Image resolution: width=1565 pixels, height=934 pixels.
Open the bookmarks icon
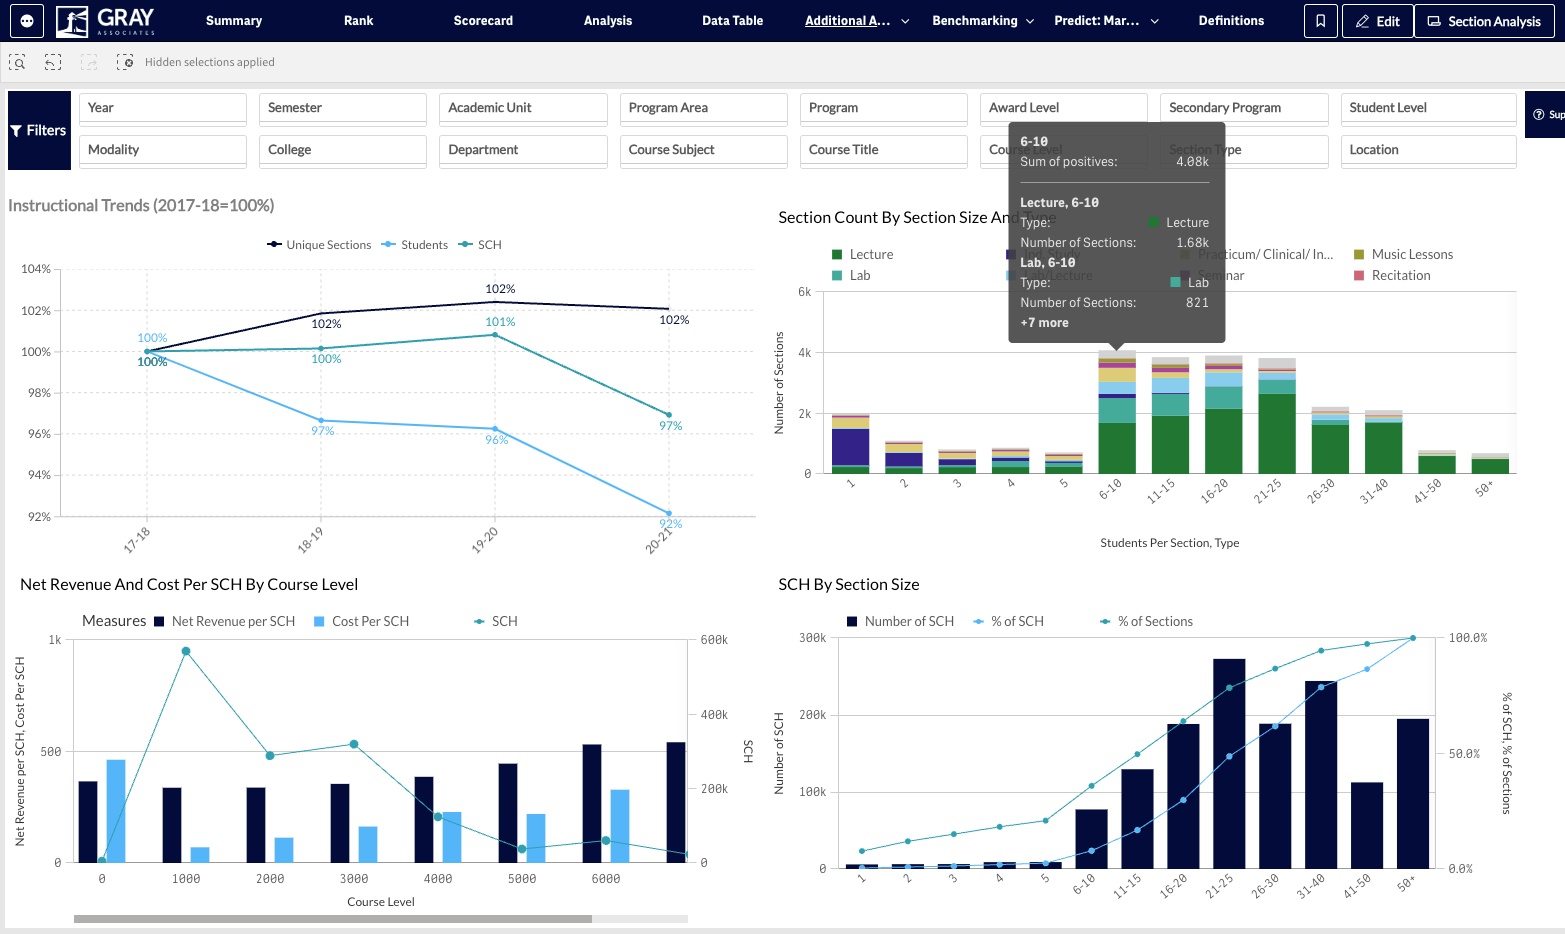[1320, 21]
